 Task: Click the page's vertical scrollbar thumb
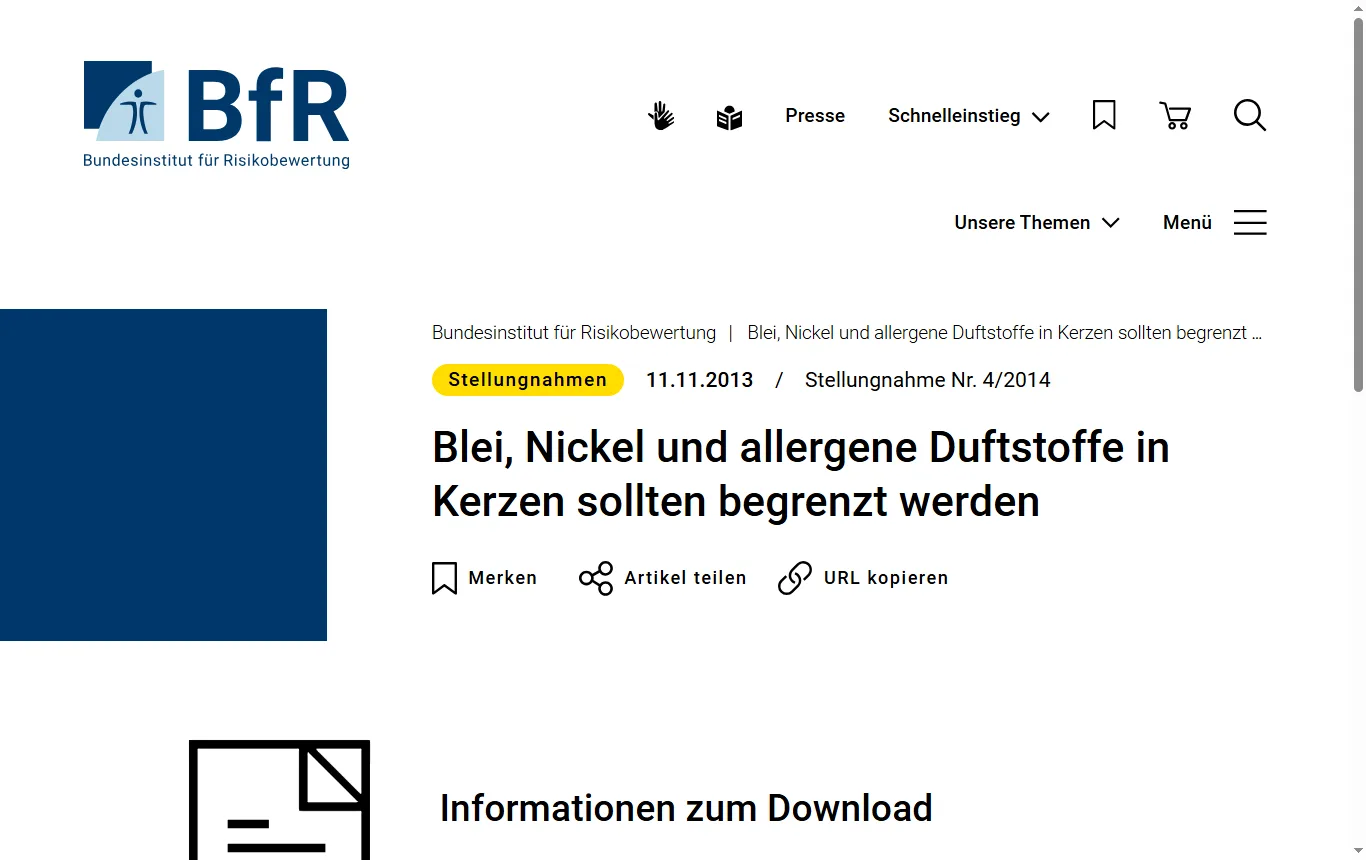click(x=1358, y=205)
